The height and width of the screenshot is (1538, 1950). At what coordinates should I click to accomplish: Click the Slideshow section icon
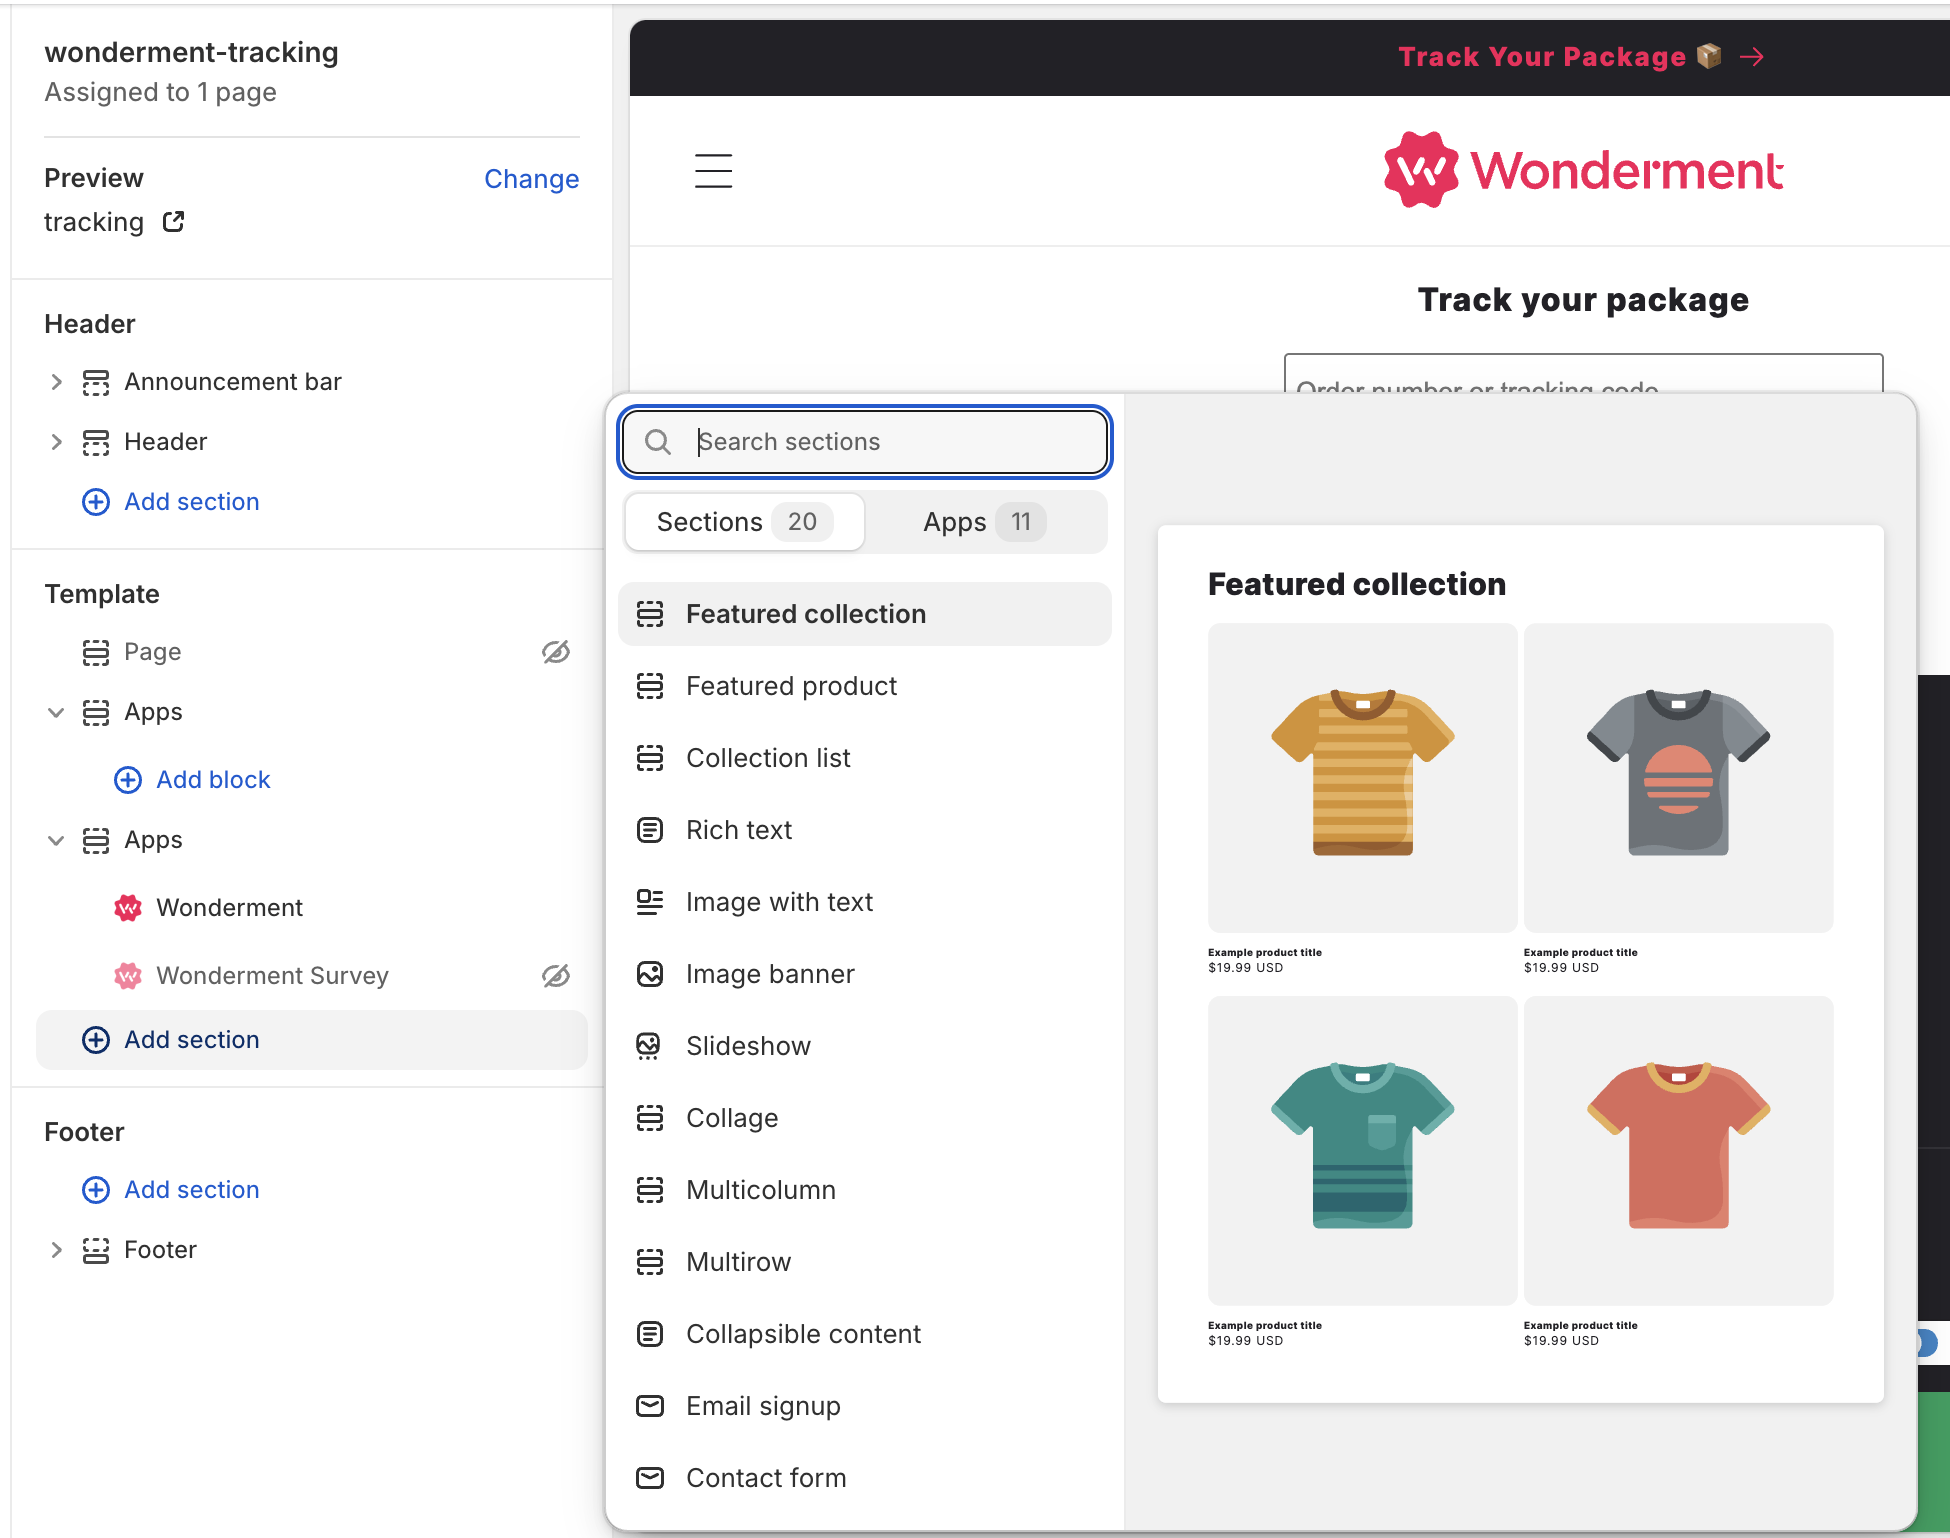[x=650, y=1046]
